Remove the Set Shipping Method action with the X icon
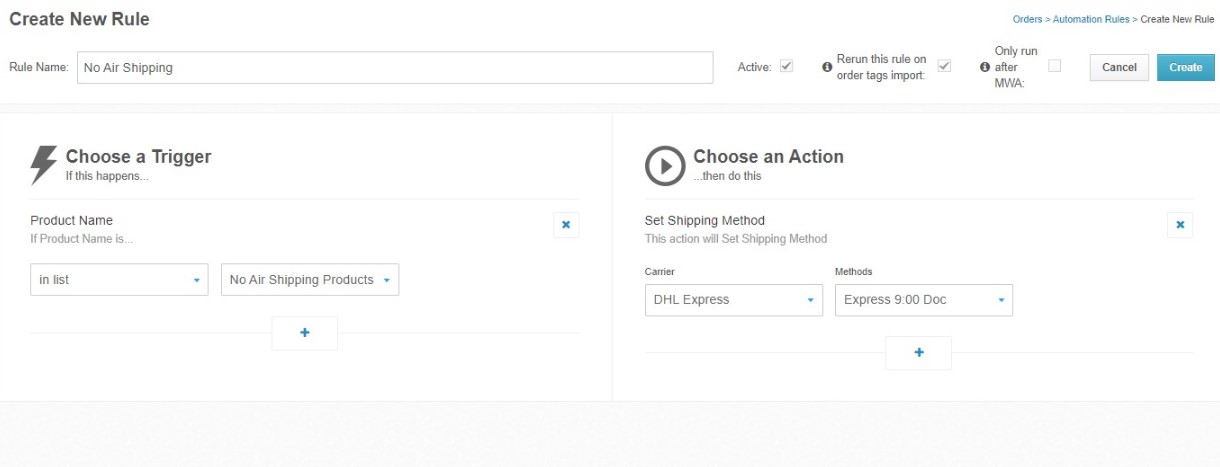The height and width of the screenshot is (467, 1220). pos(1180,225)
